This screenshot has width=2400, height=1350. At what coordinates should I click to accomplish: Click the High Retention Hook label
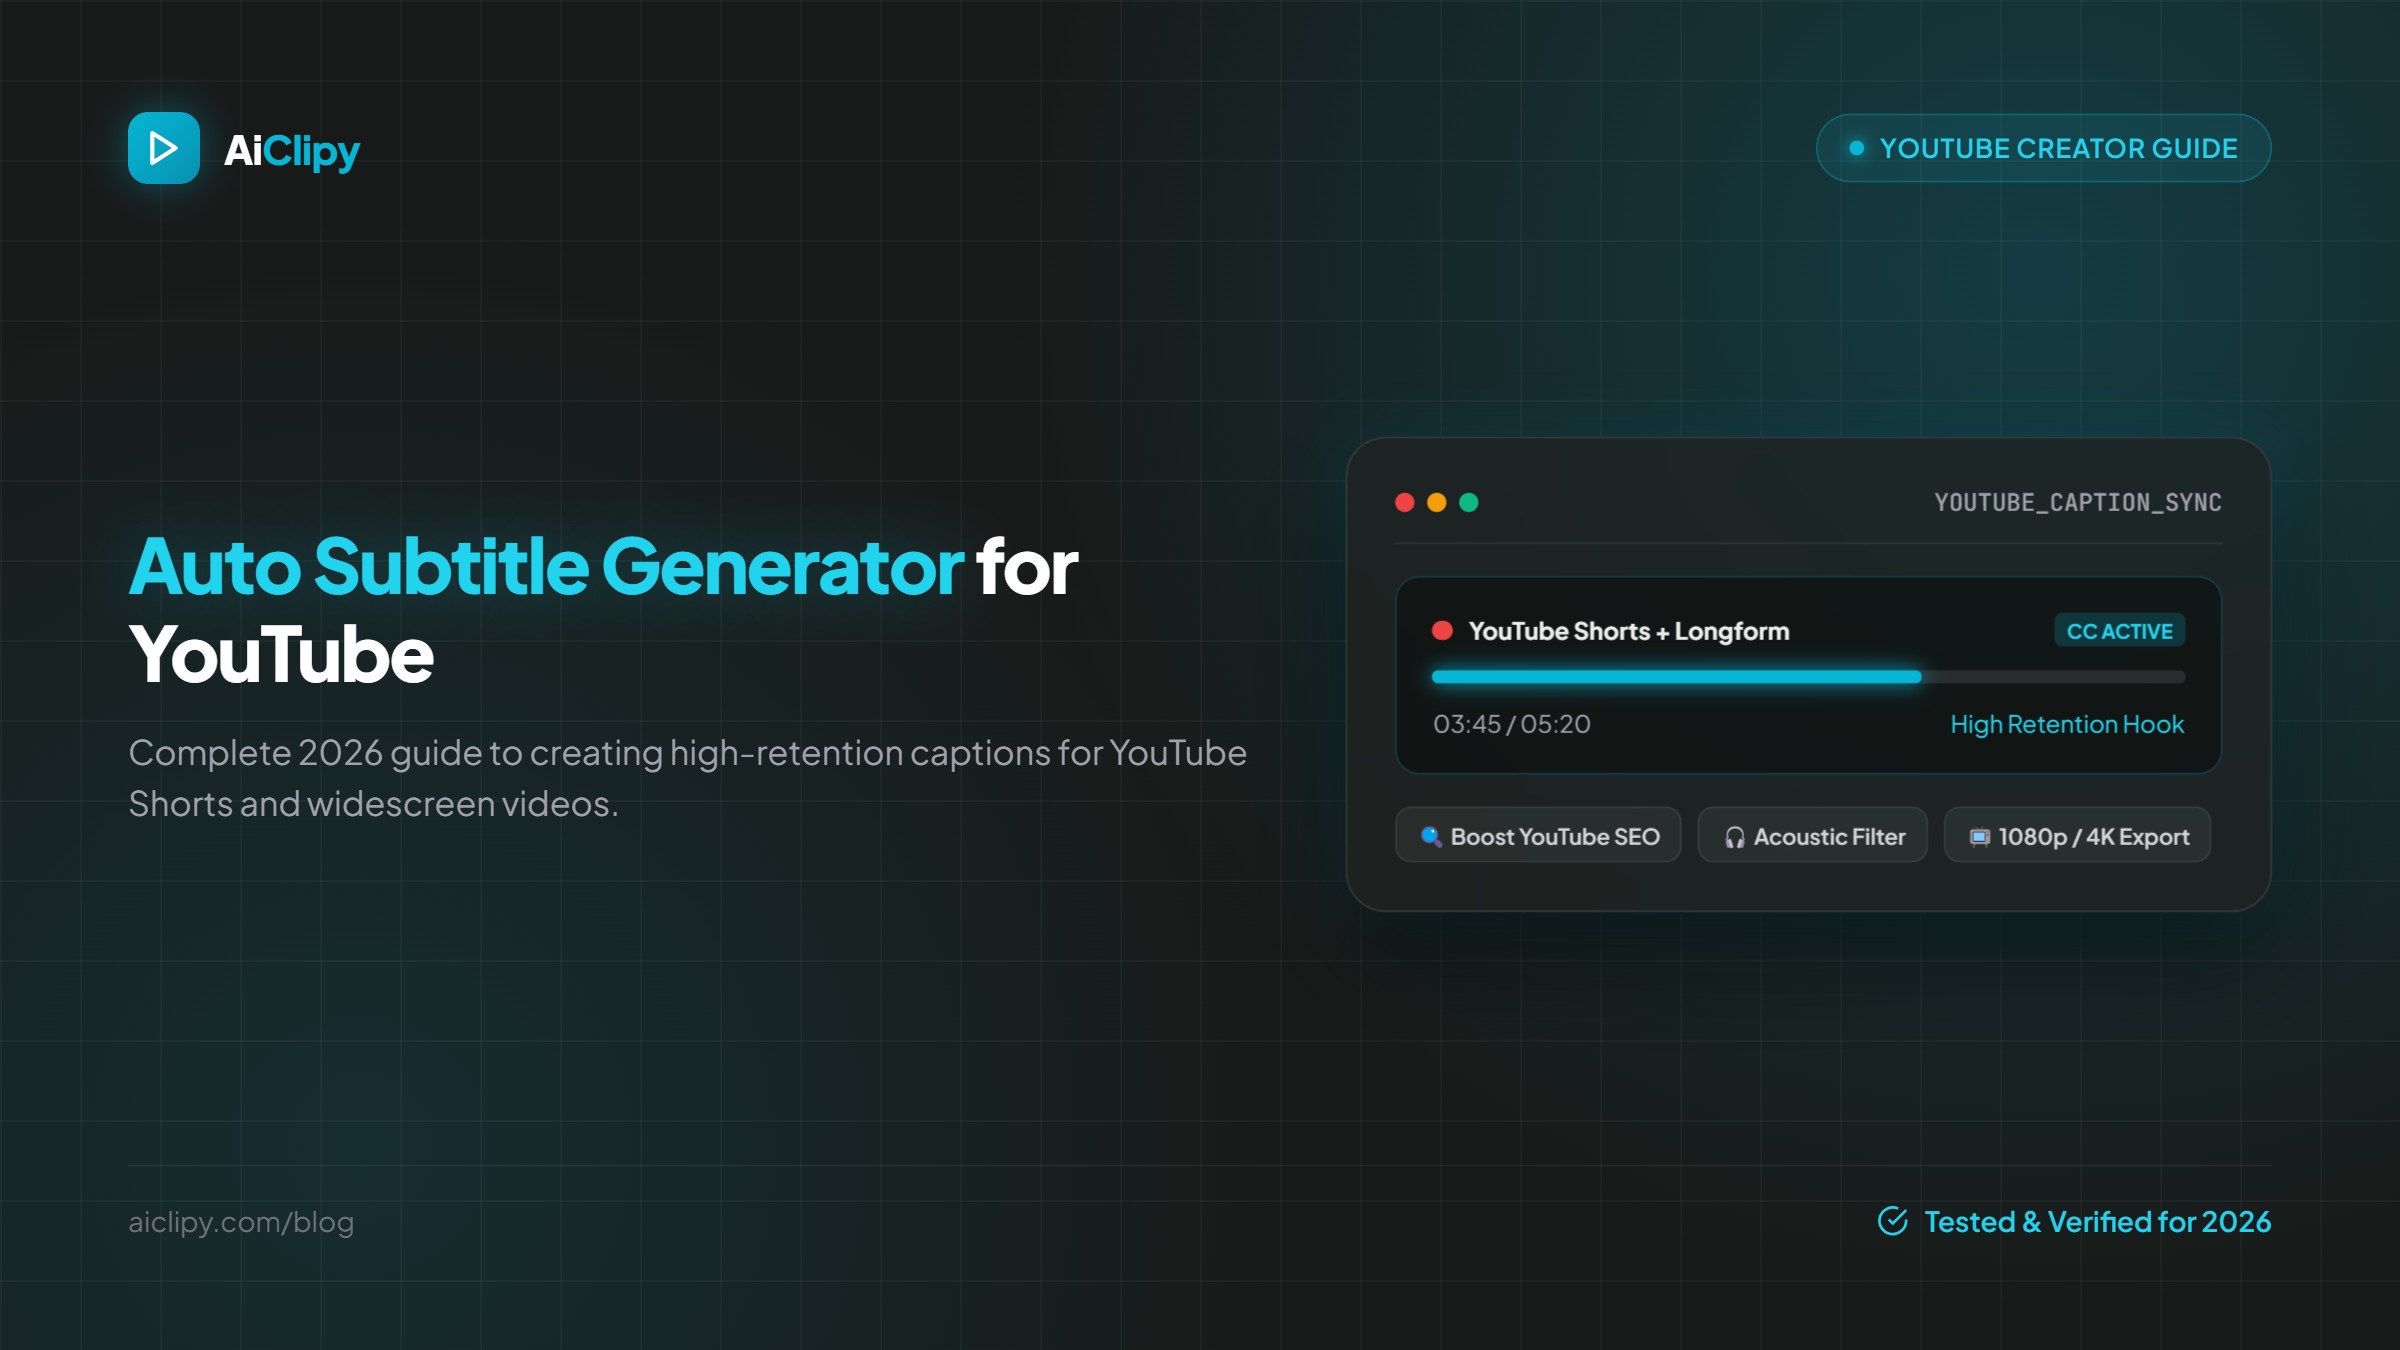[x=2067, y=724]
